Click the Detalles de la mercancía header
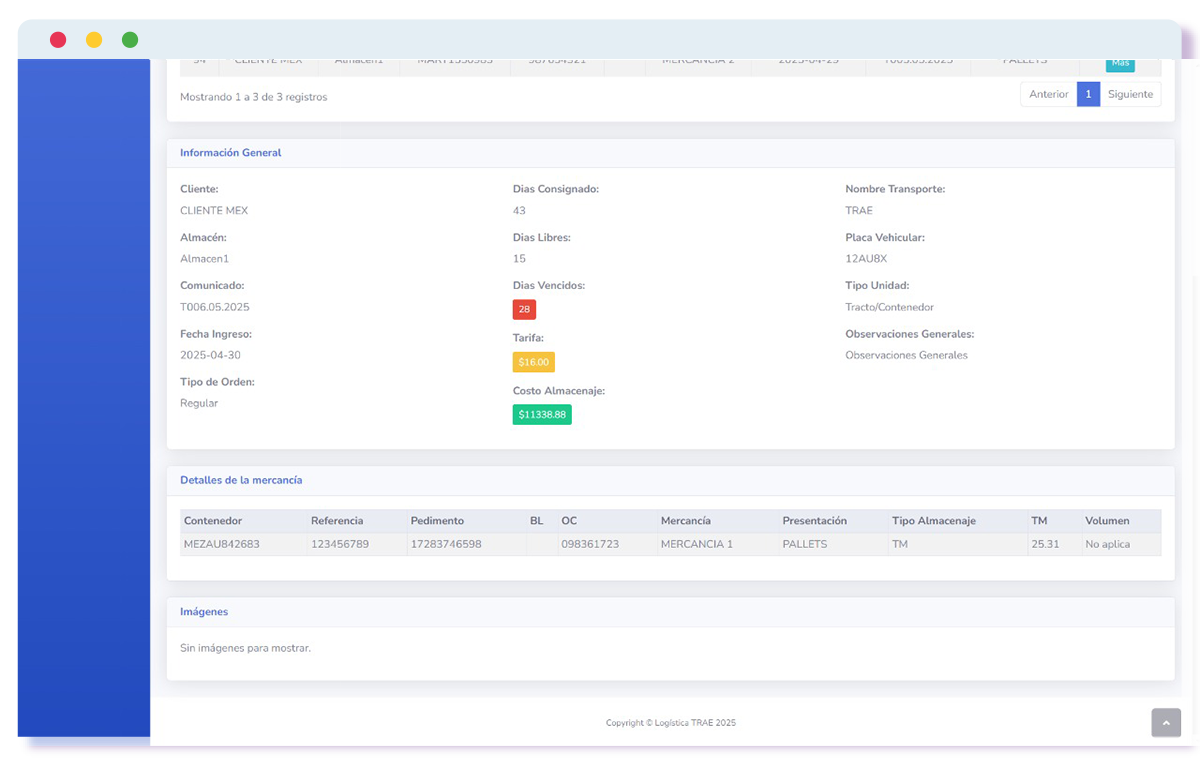Image resolution: width=1200 pixels, height=776 pixels. (x=241, y=480)
